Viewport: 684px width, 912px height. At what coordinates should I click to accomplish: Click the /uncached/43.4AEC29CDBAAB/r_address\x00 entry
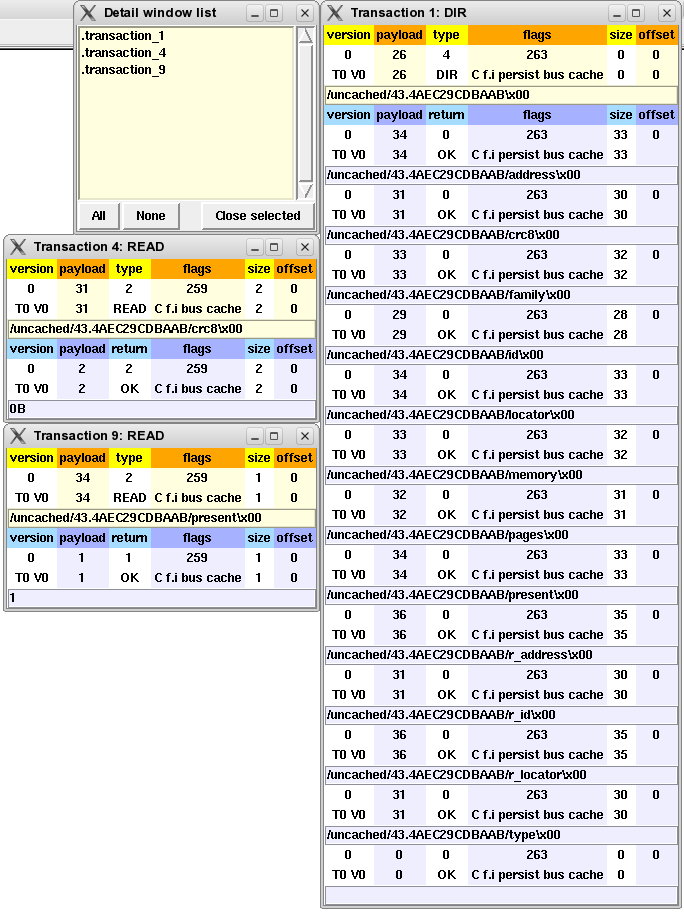coord(501,655)
